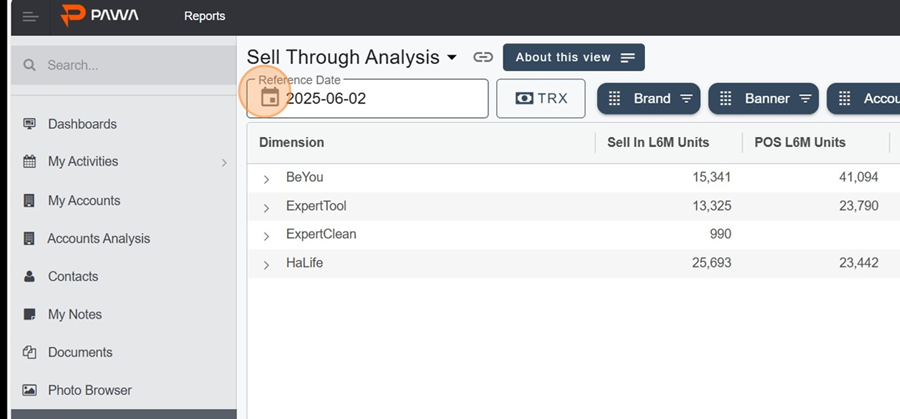
Task: Toggle the TRX currency button
Action: (541, 99)
